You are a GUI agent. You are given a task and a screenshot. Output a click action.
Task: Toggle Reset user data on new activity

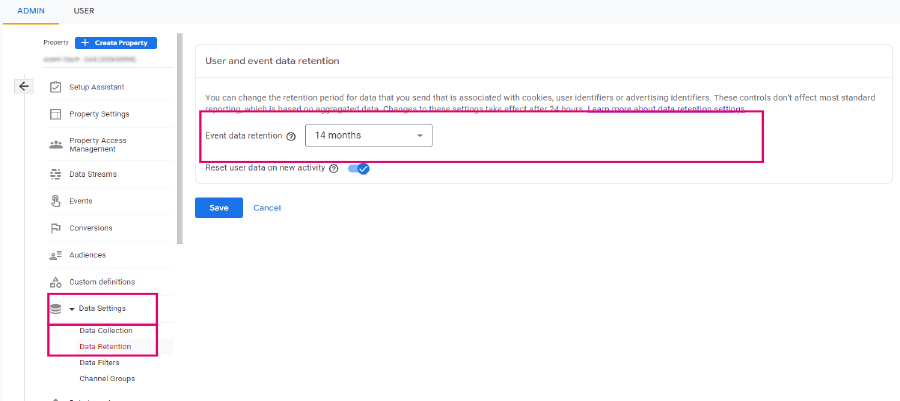[x=359, y=169]
